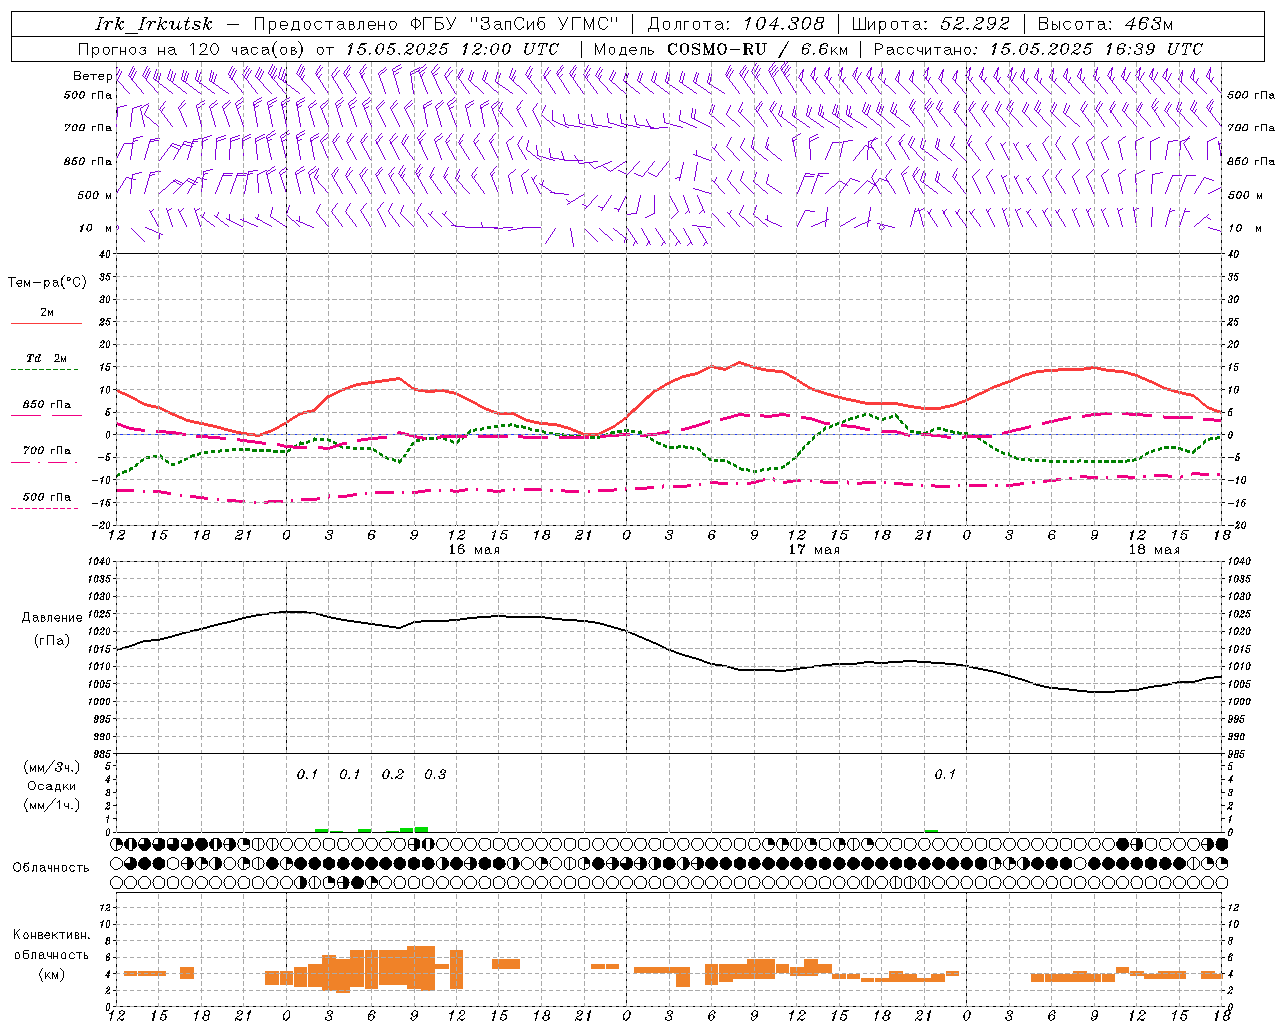This screenshot has width=1280, height=1024.
Task: Click the dashed line sample under Td 2м legend
Action: (x=46, y=370)
